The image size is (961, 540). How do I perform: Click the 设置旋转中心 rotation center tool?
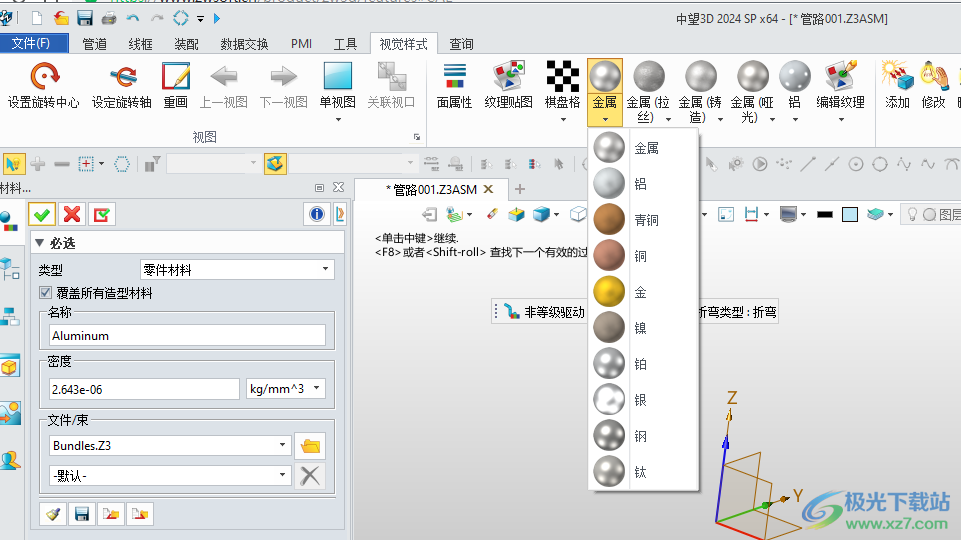tap(44, 86)
